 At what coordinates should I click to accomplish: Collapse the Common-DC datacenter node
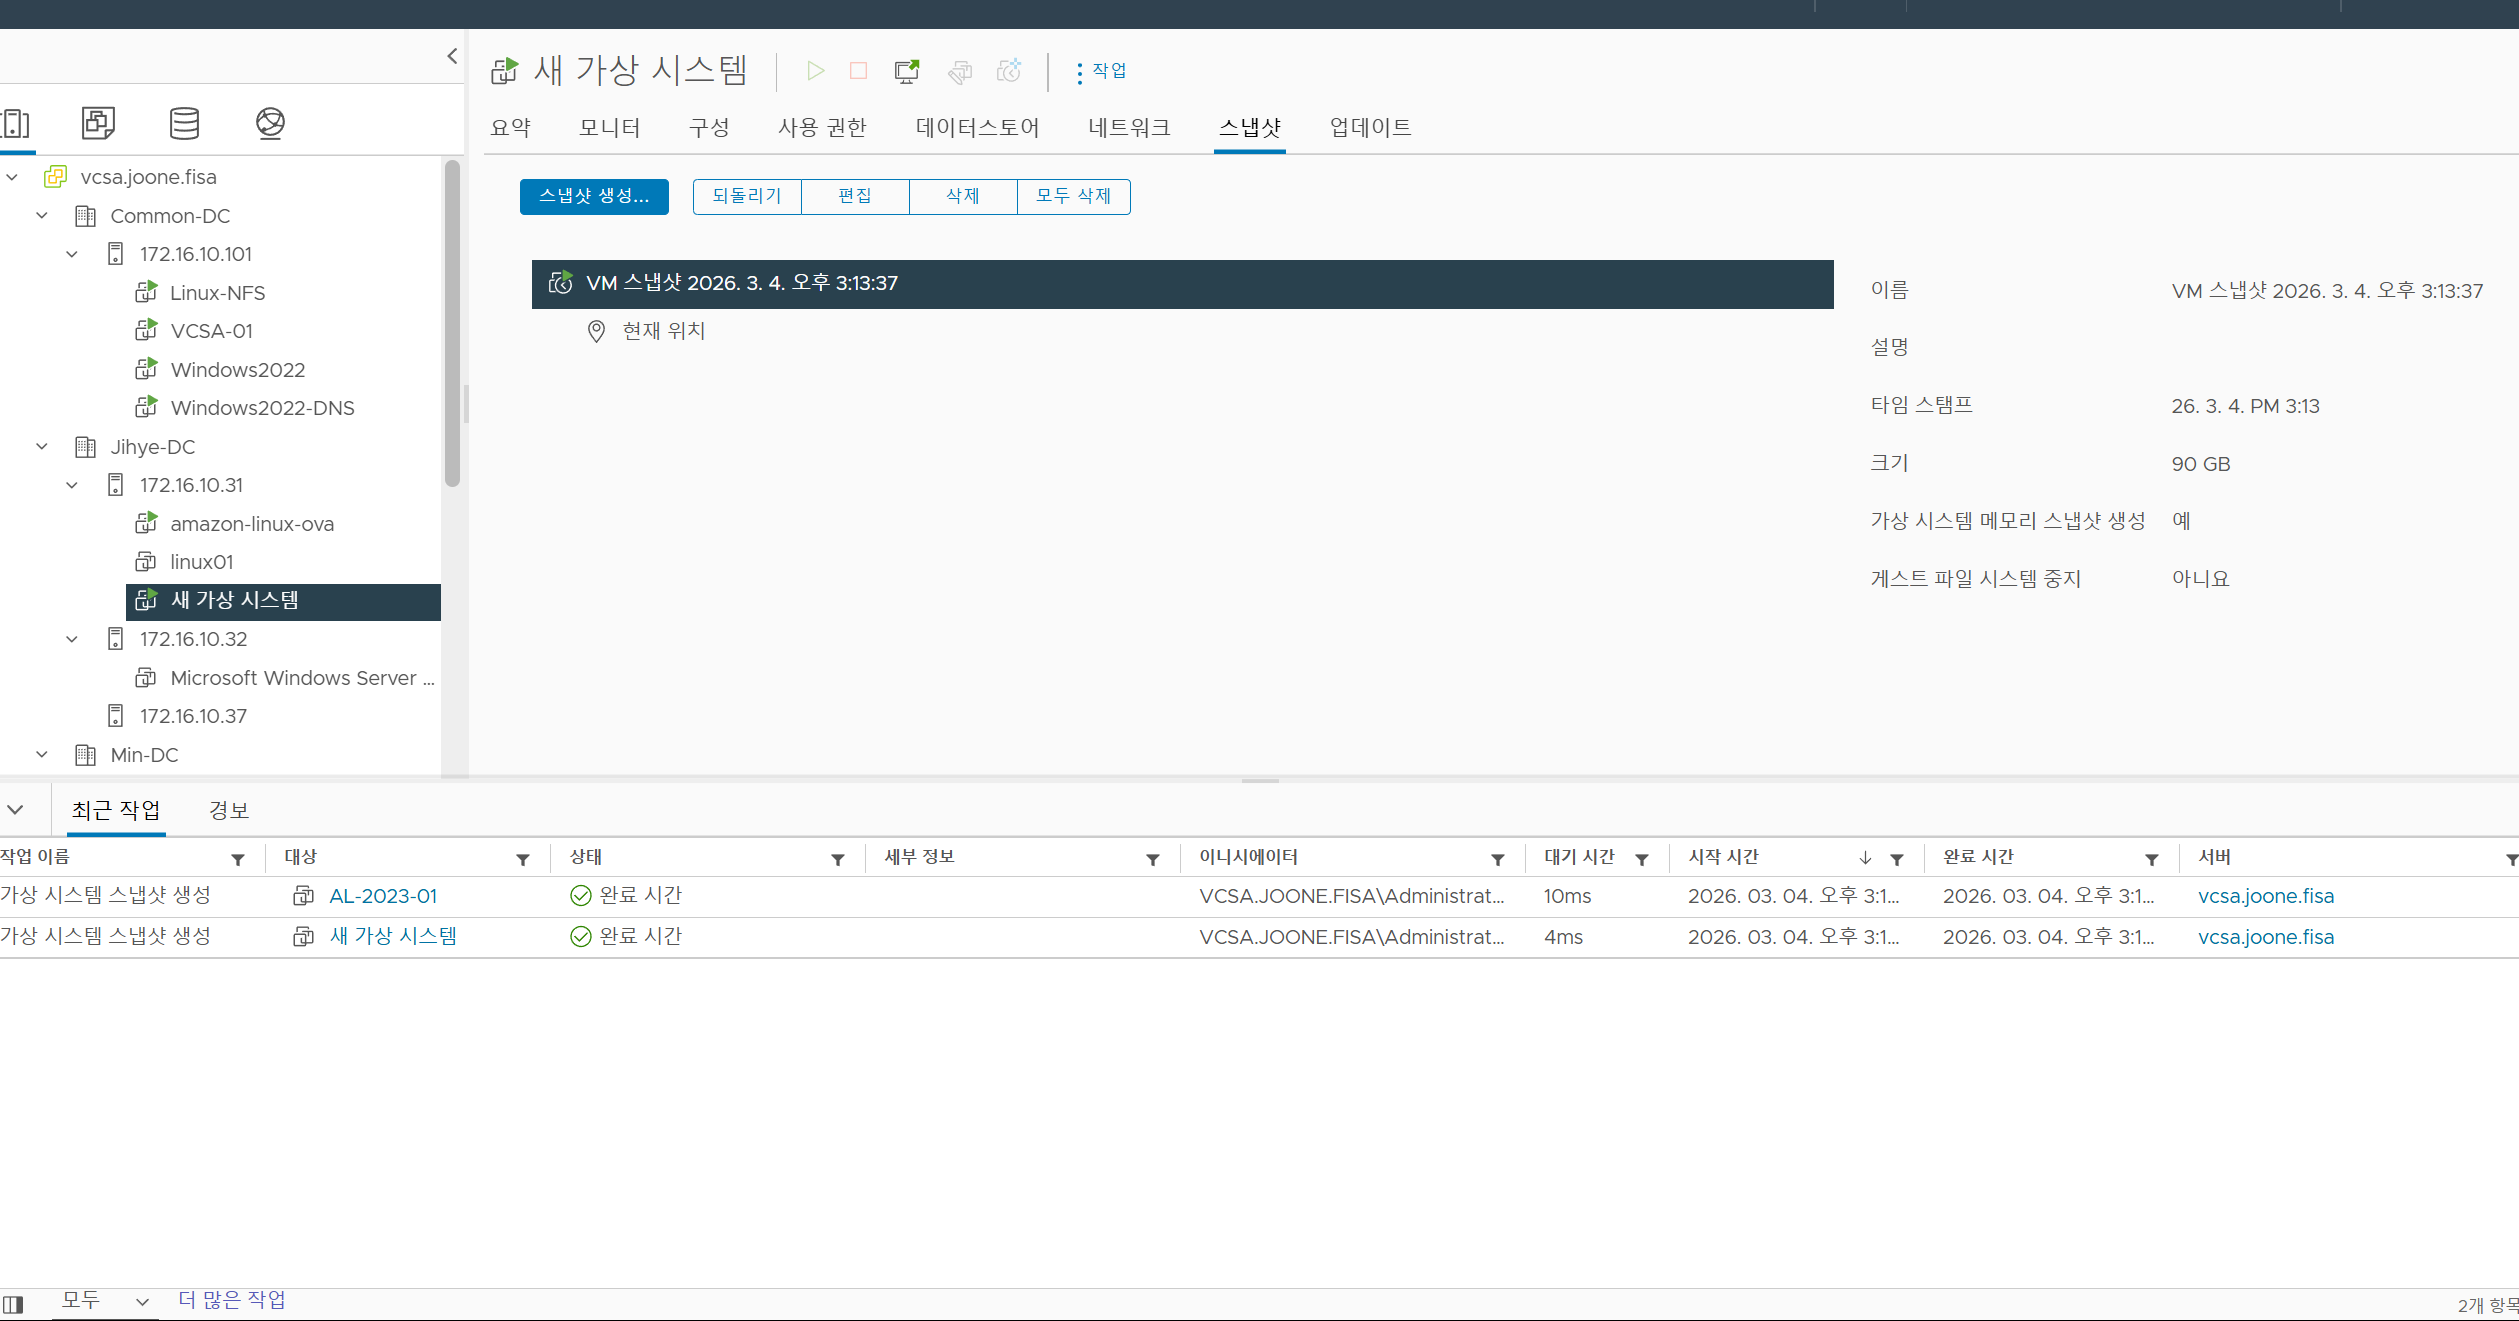tap(42, 216)
